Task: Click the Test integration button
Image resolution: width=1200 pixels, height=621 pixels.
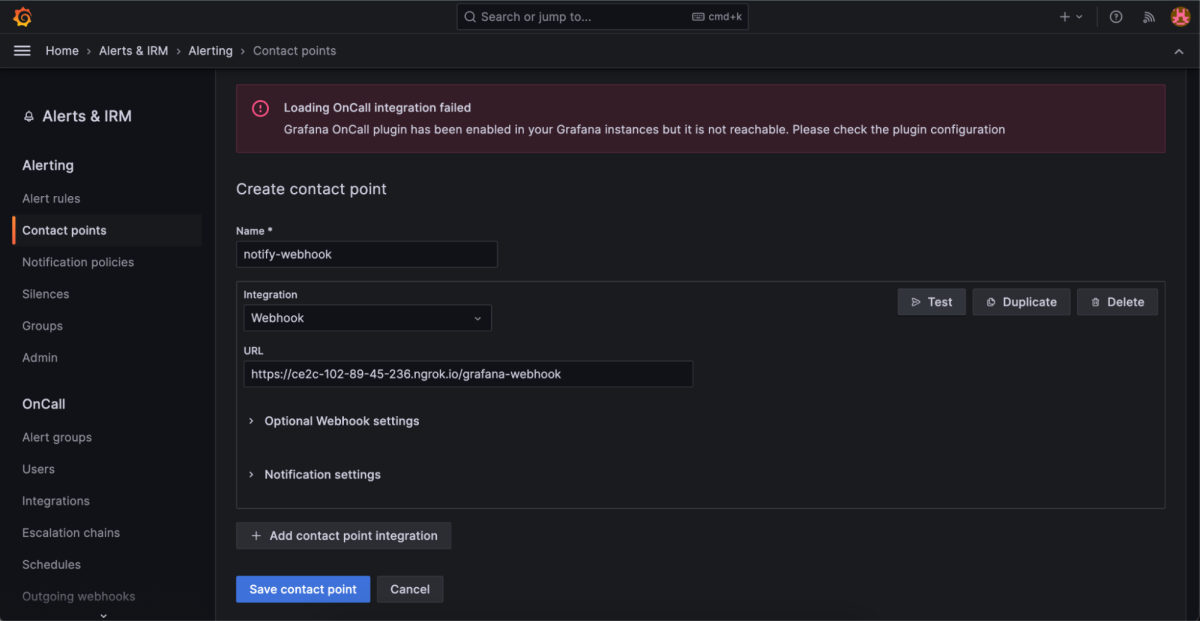Action: (x=931, y=302)
